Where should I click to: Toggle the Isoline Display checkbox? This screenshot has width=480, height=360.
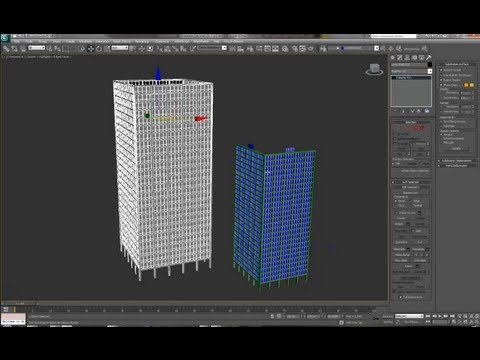coord(441,80)
